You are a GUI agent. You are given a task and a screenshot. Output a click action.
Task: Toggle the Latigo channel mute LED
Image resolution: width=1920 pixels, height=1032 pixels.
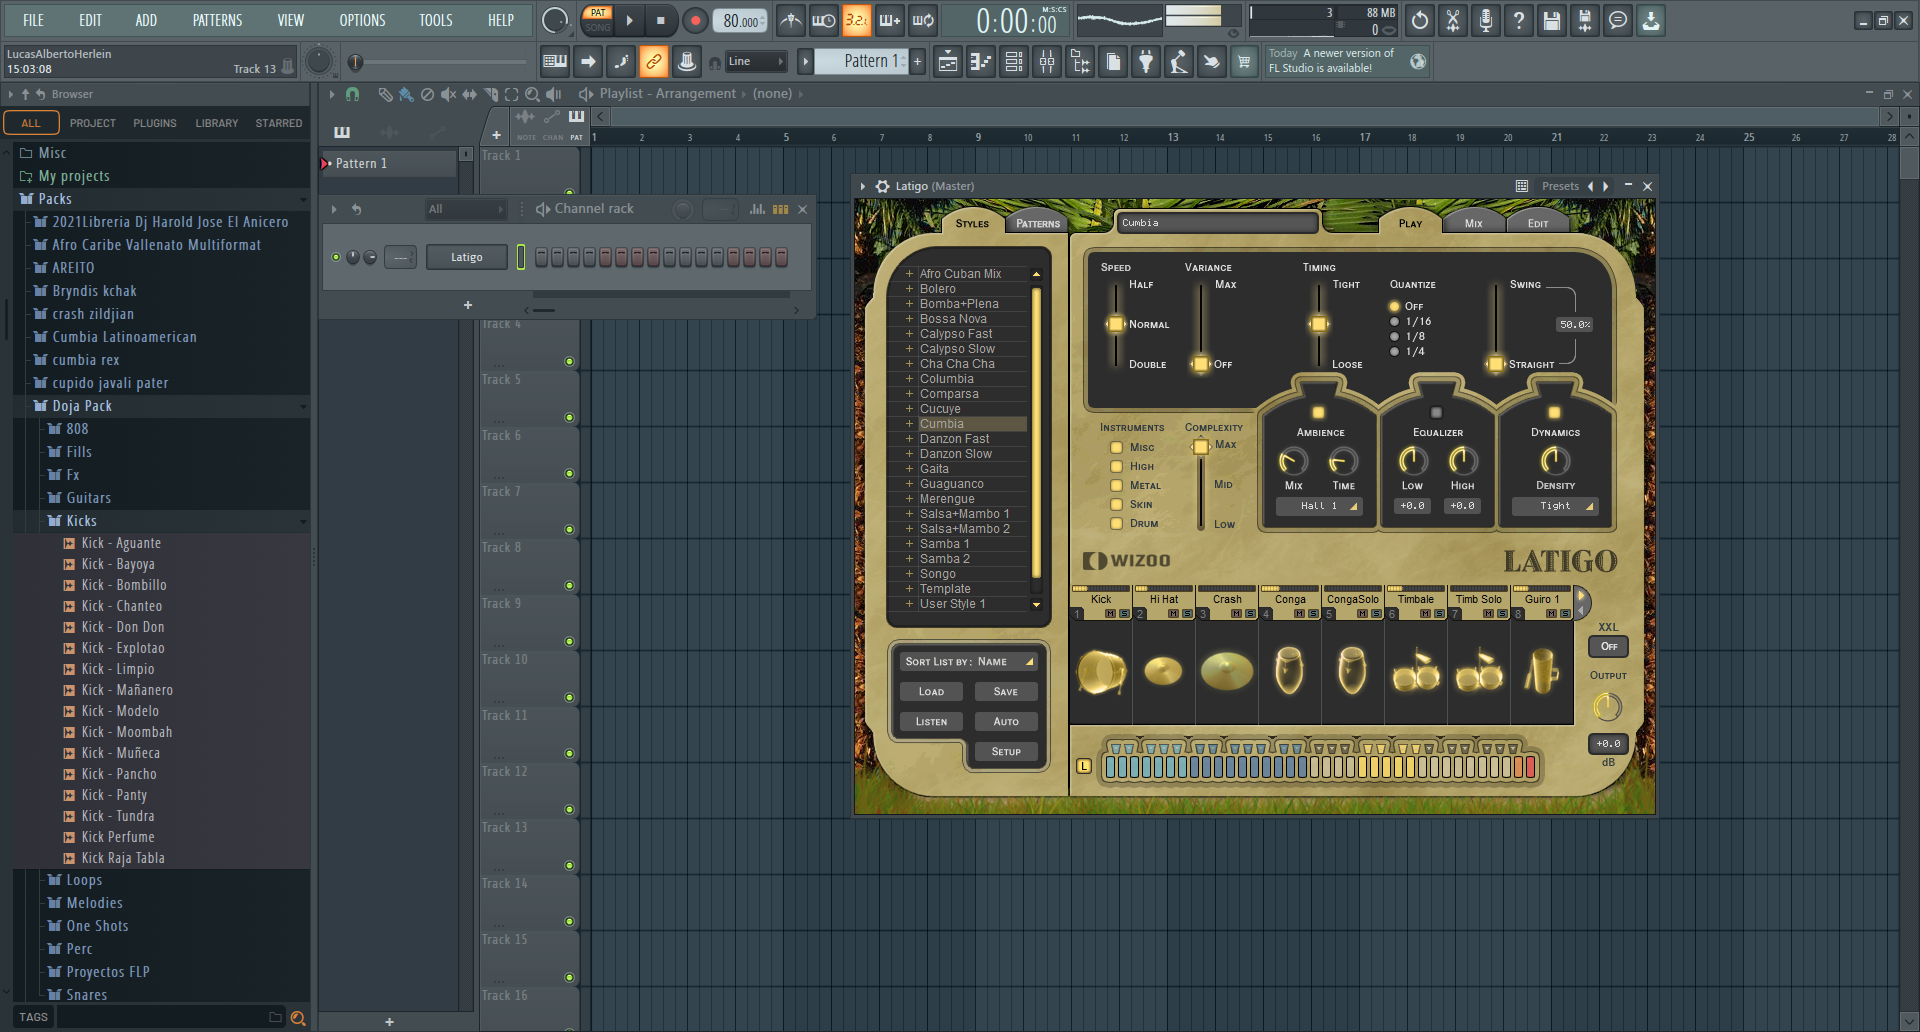click(336, 258)
